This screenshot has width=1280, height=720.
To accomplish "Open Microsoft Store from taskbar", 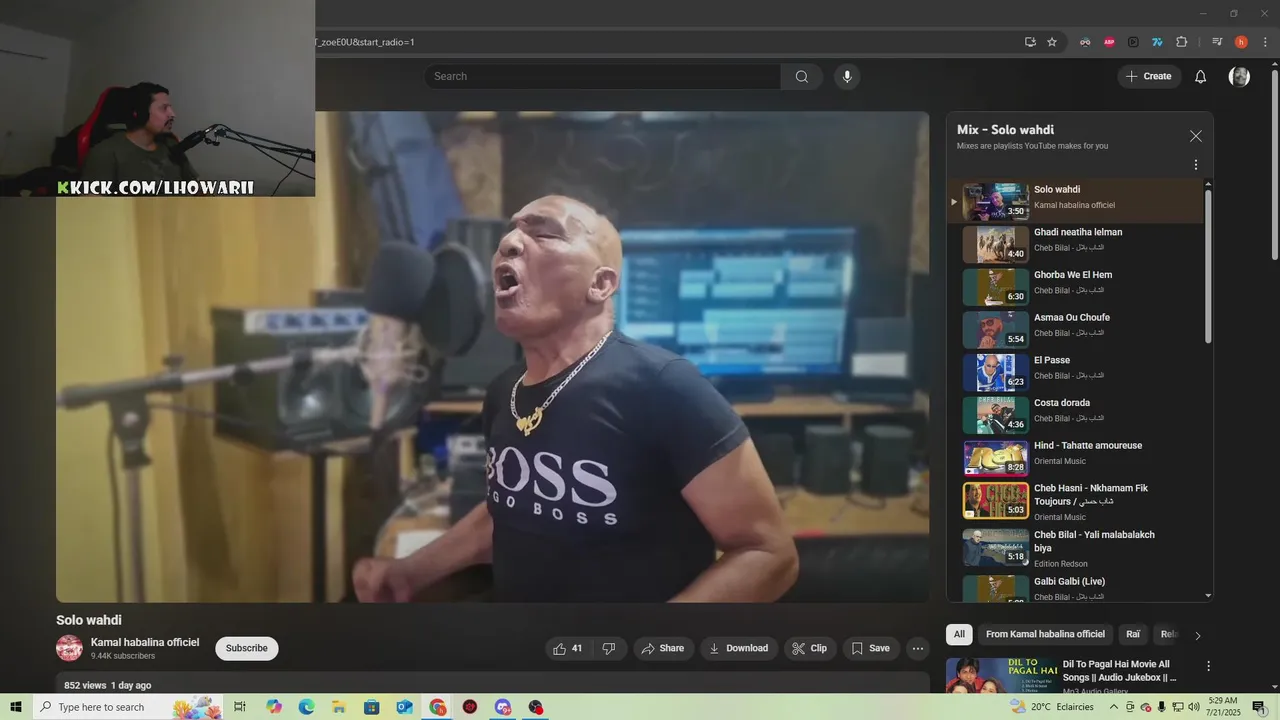I will click(x=372, y=707).
